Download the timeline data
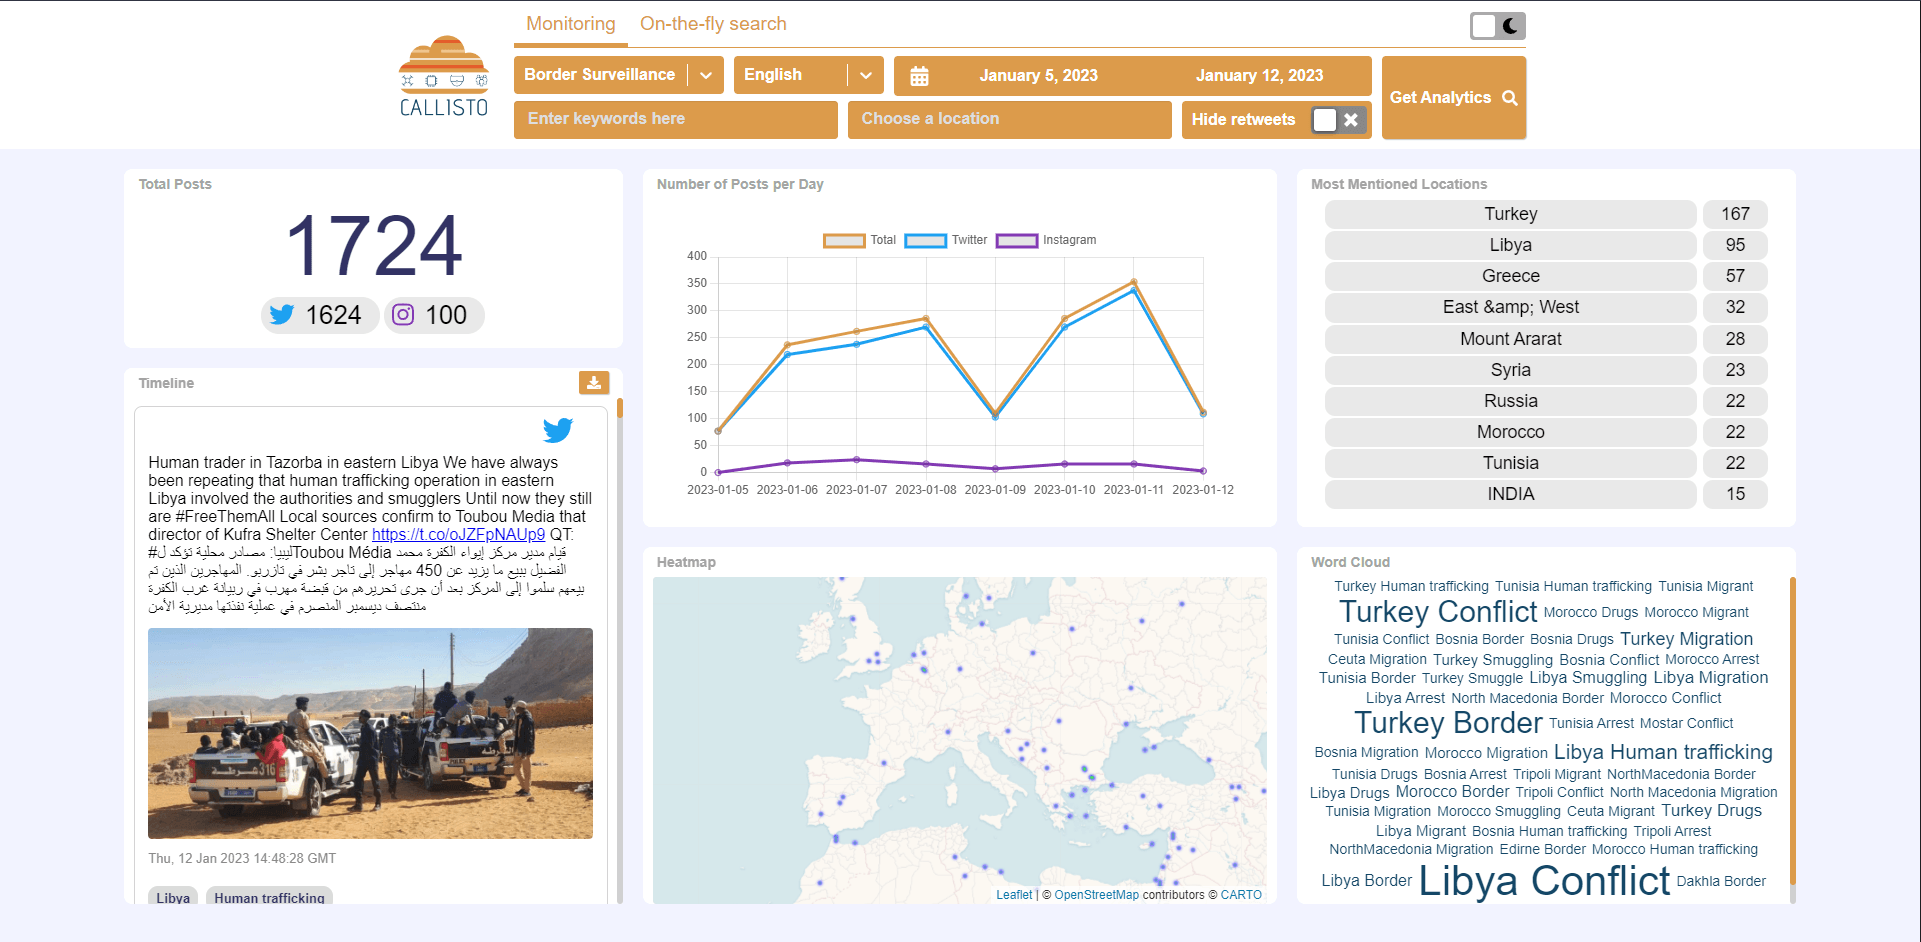 click(594, 382)
